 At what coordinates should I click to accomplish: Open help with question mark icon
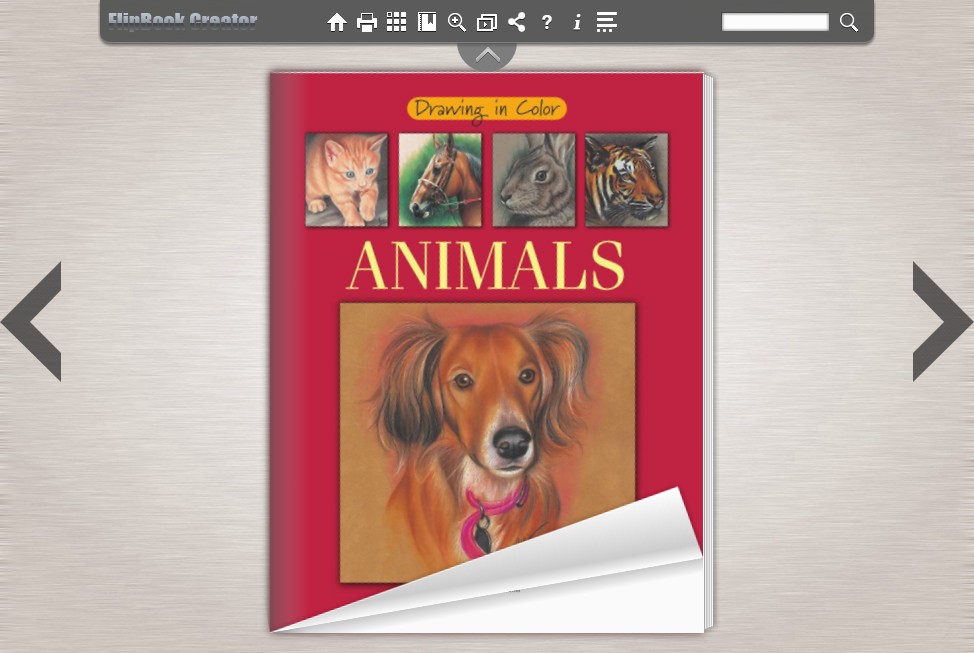(547, 22)
